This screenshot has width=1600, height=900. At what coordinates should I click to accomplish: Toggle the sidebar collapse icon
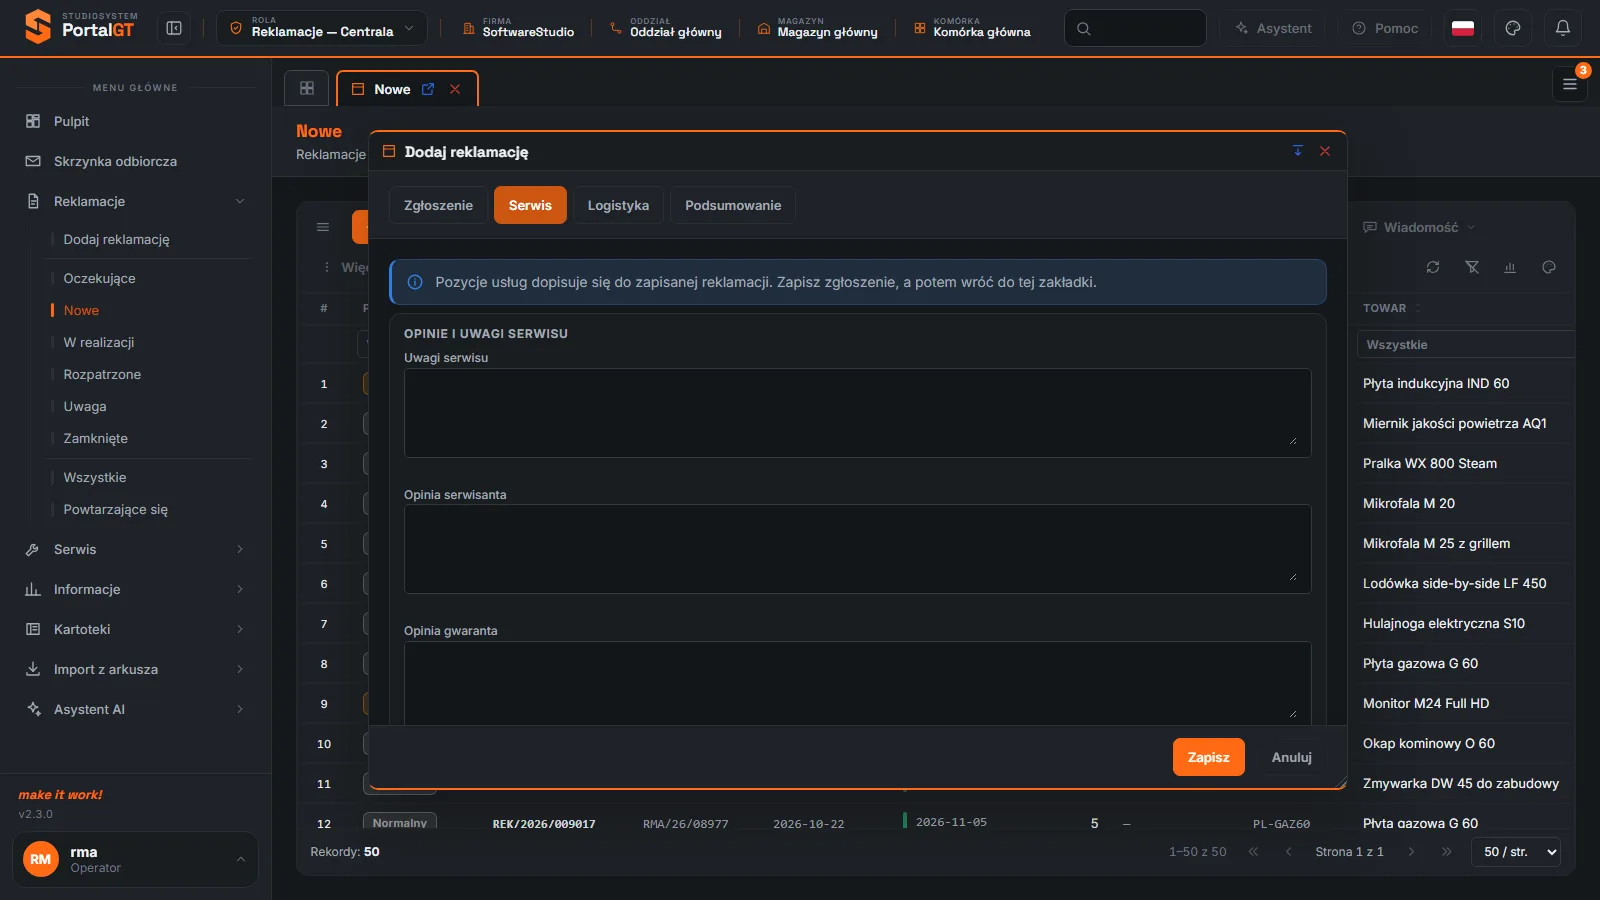174,28
